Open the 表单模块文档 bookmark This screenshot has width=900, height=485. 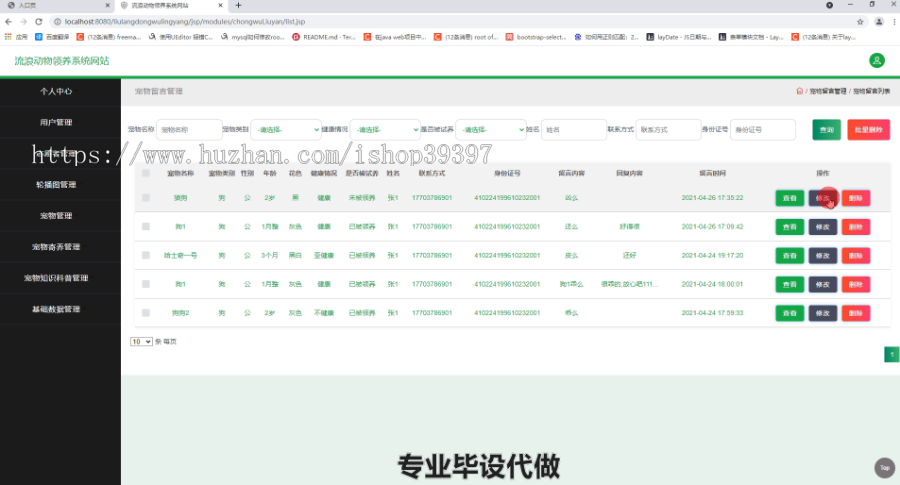pyautogui.click(x=750, y=37)
